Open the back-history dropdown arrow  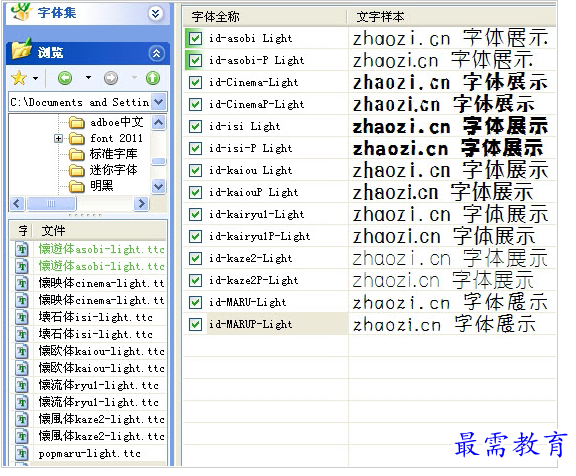(x=88, y=77)
